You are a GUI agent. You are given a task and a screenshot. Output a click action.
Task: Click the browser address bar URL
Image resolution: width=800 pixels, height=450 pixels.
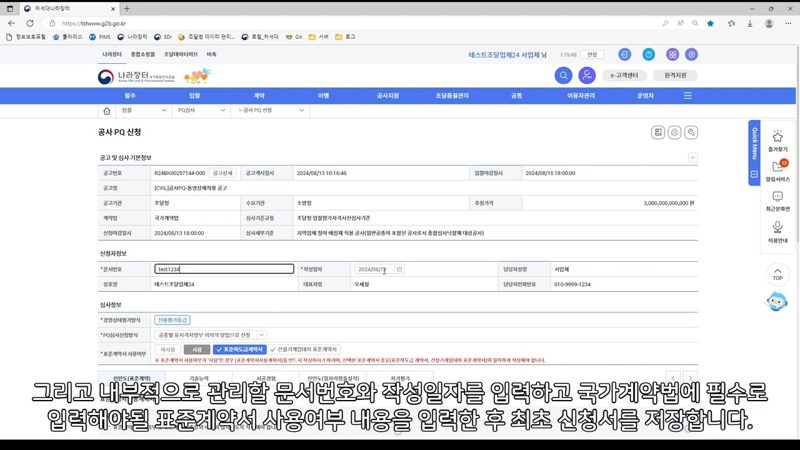pos(94,23)
